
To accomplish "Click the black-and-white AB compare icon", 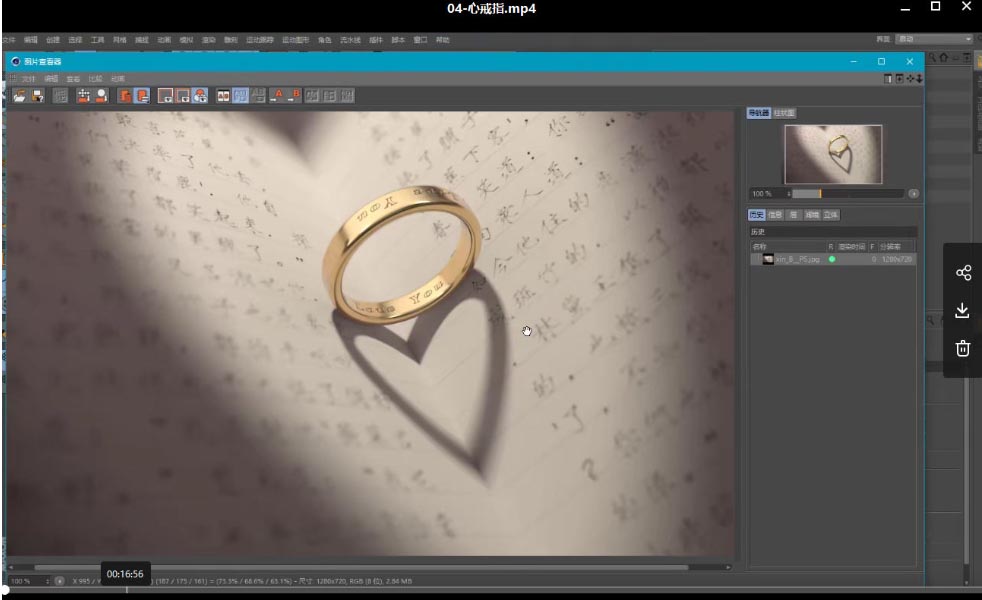I will (x=223, y=96).
